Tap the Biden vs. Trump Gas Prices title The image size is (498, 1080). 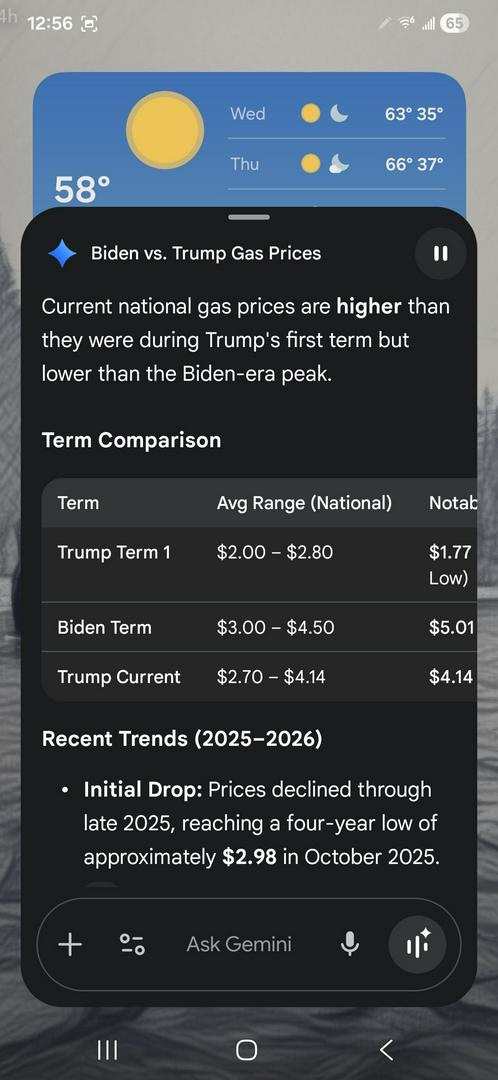click(x=206, y=253)
